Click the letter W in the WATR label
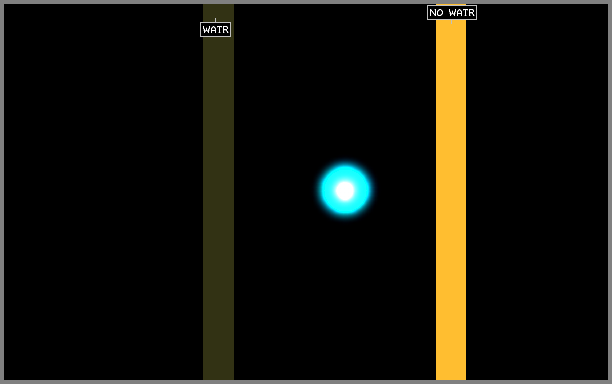Screen dimensions: 612x384 pyautogui.click(x=206, y=30)
